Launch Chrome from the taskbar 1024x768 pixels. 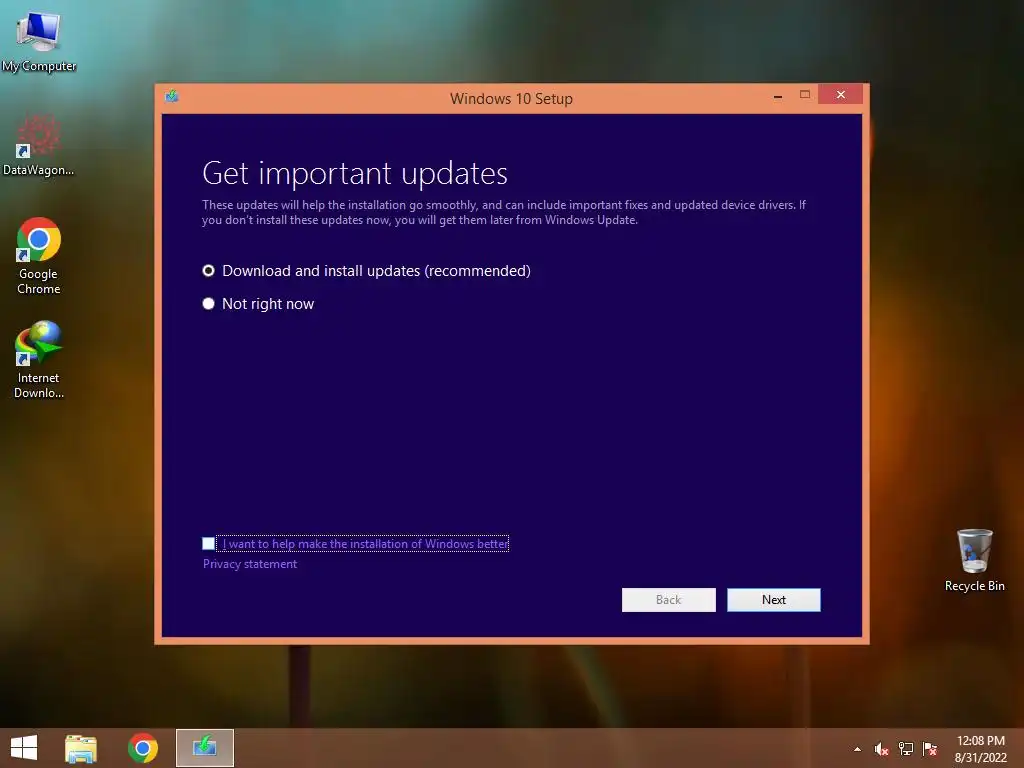pos(143,748)
